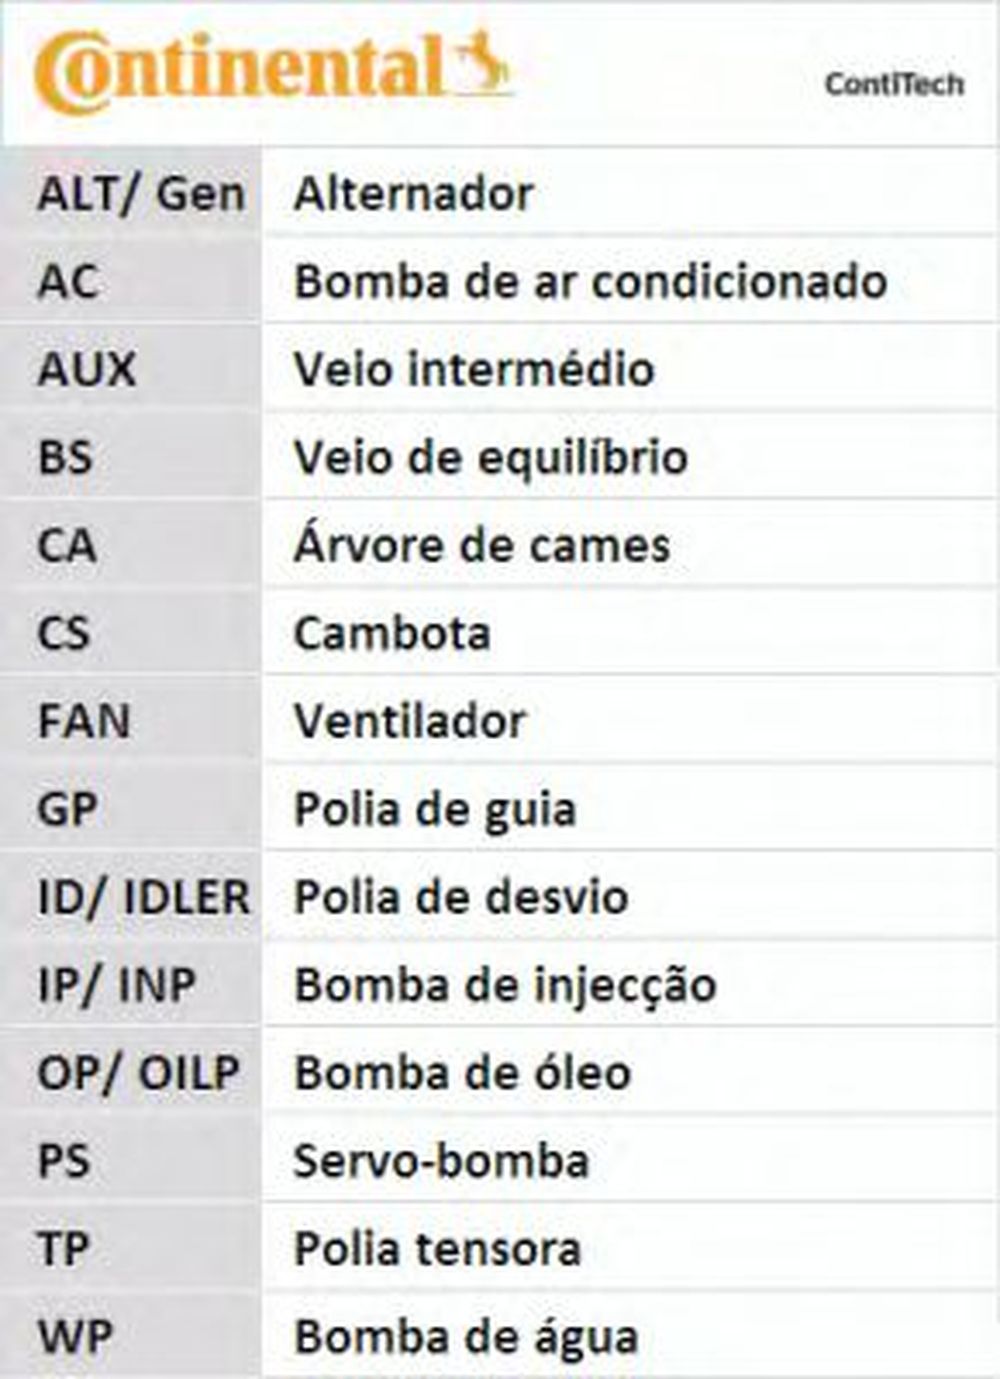This screenshot has width=1000, height=1379.
Task: Select the FAN abbreviation cell
Action: (84, 722)
